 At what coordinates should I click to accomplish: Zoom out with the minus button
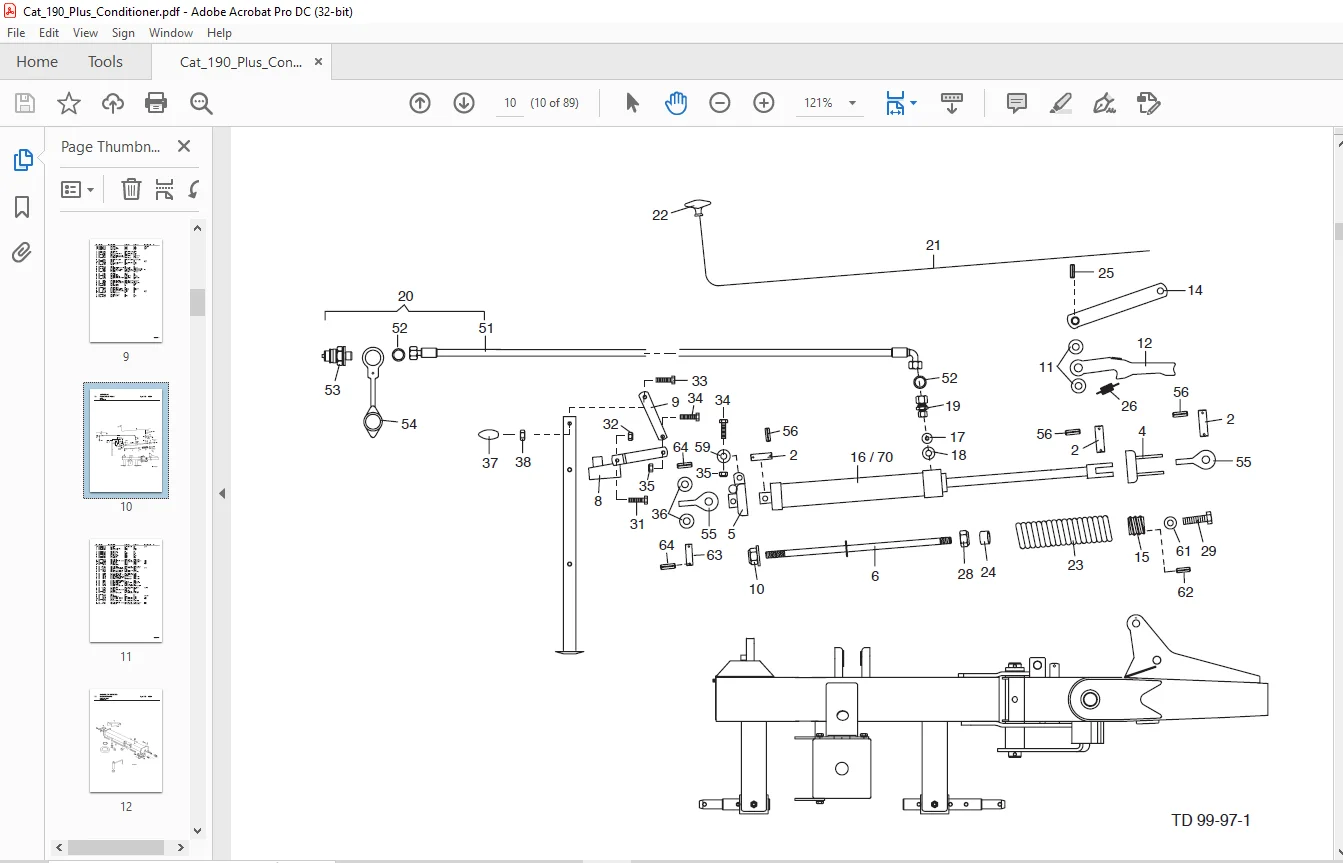coord(720,103)
